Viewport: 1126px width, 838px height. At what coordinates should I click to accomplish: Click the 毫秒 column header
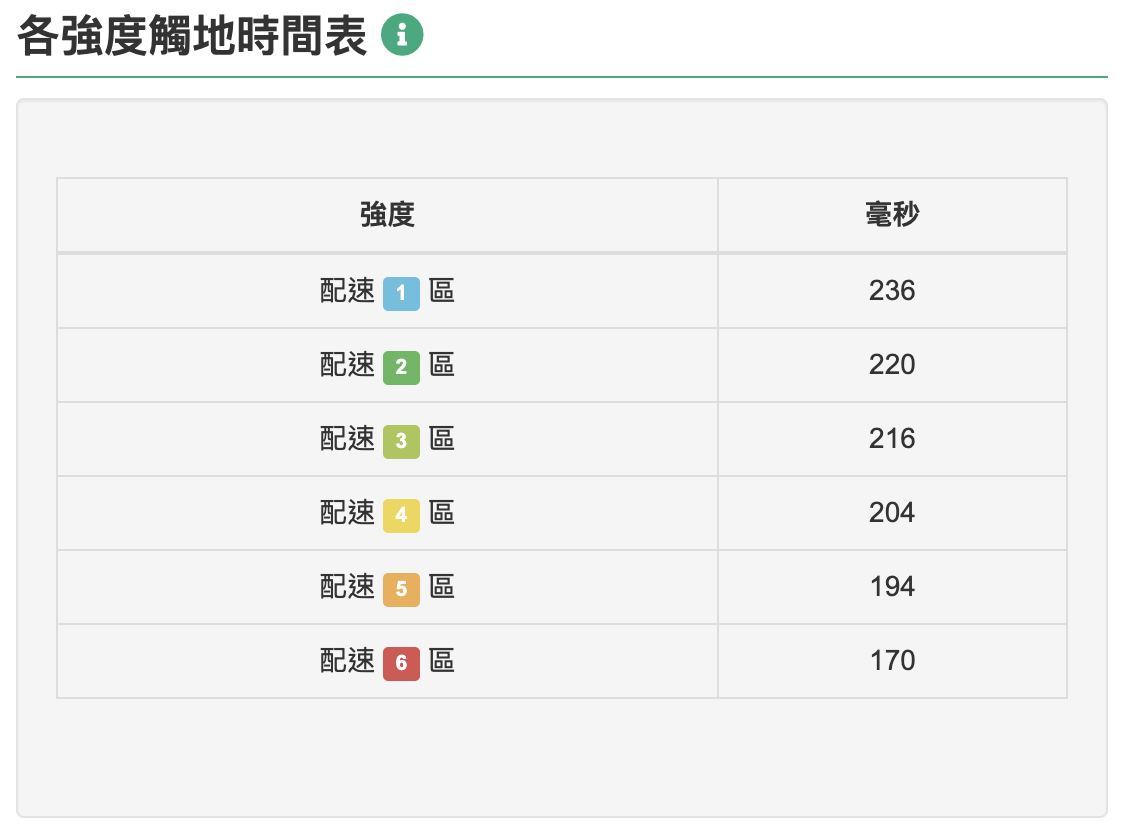(892, 215)
